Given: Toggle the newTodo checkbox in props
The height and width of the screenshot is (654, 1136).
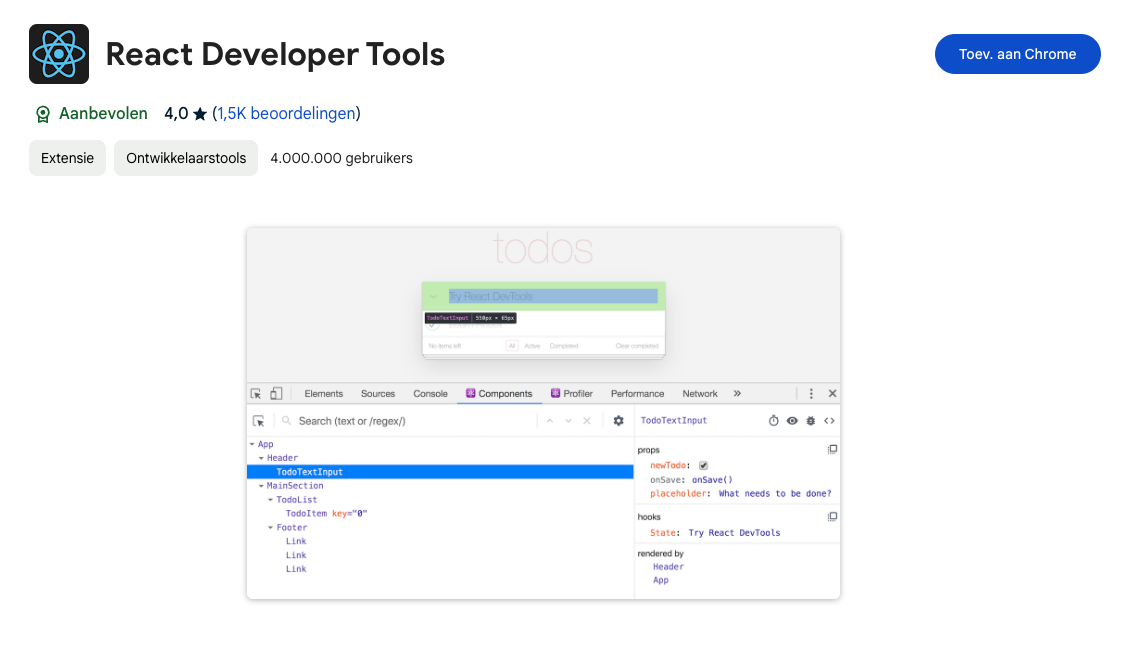Looking at the screenshot, I should [703, 466].
